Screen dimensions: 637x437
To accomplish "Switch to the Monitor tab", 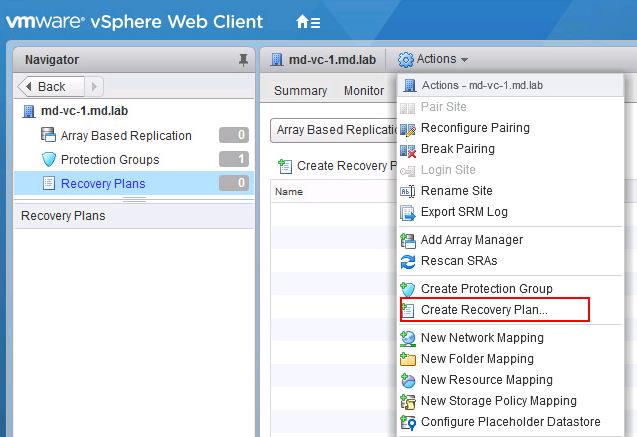I will tap(364, 91).
